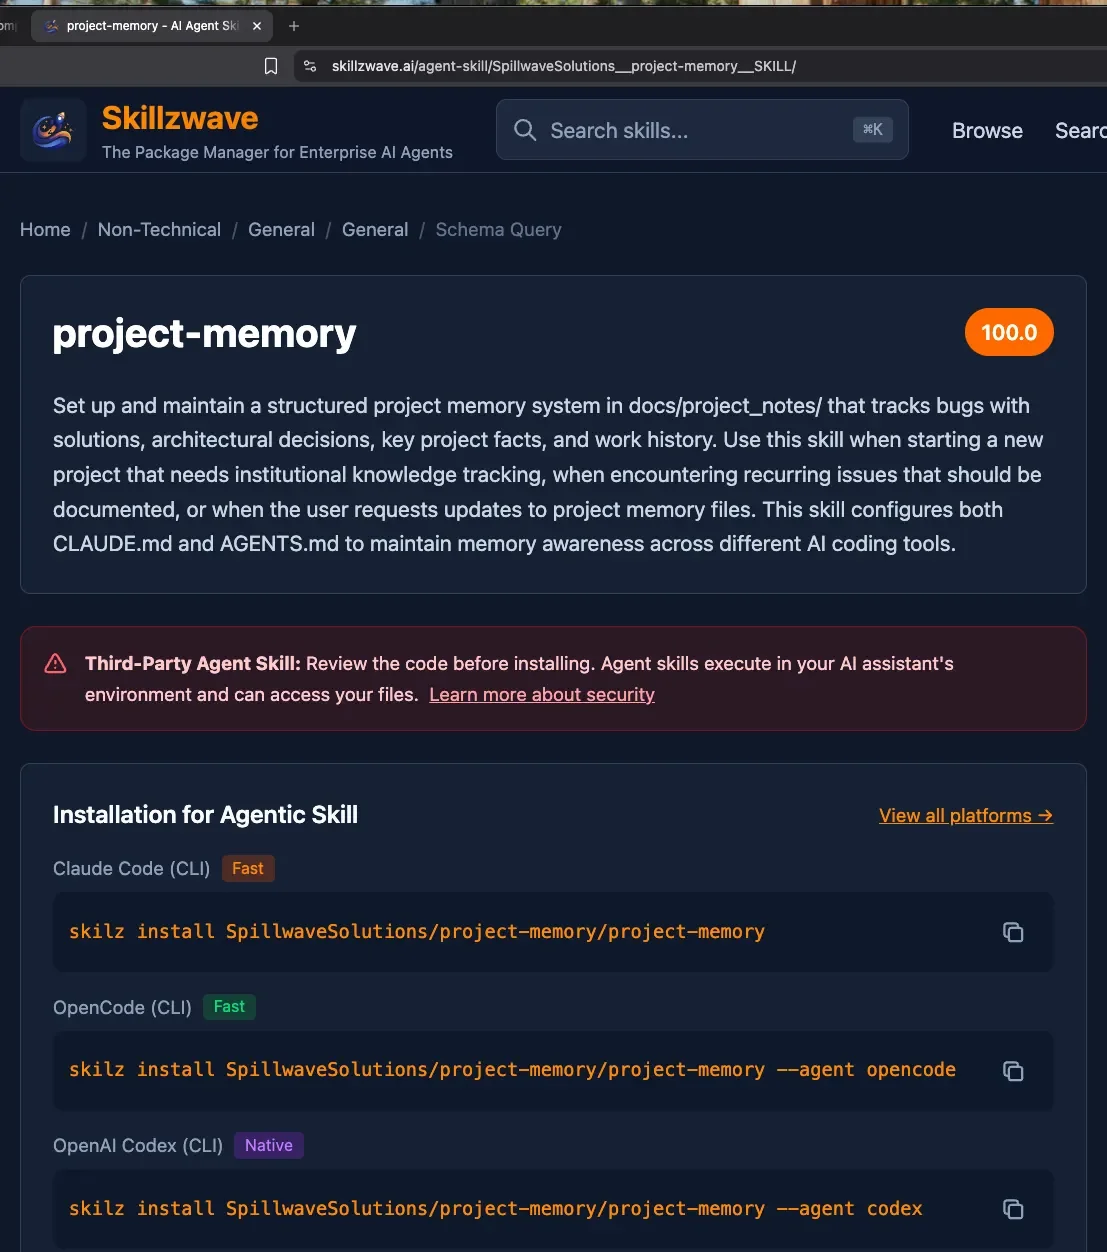
Task: Open the Browse menu item
Action: tap(986, 131)
